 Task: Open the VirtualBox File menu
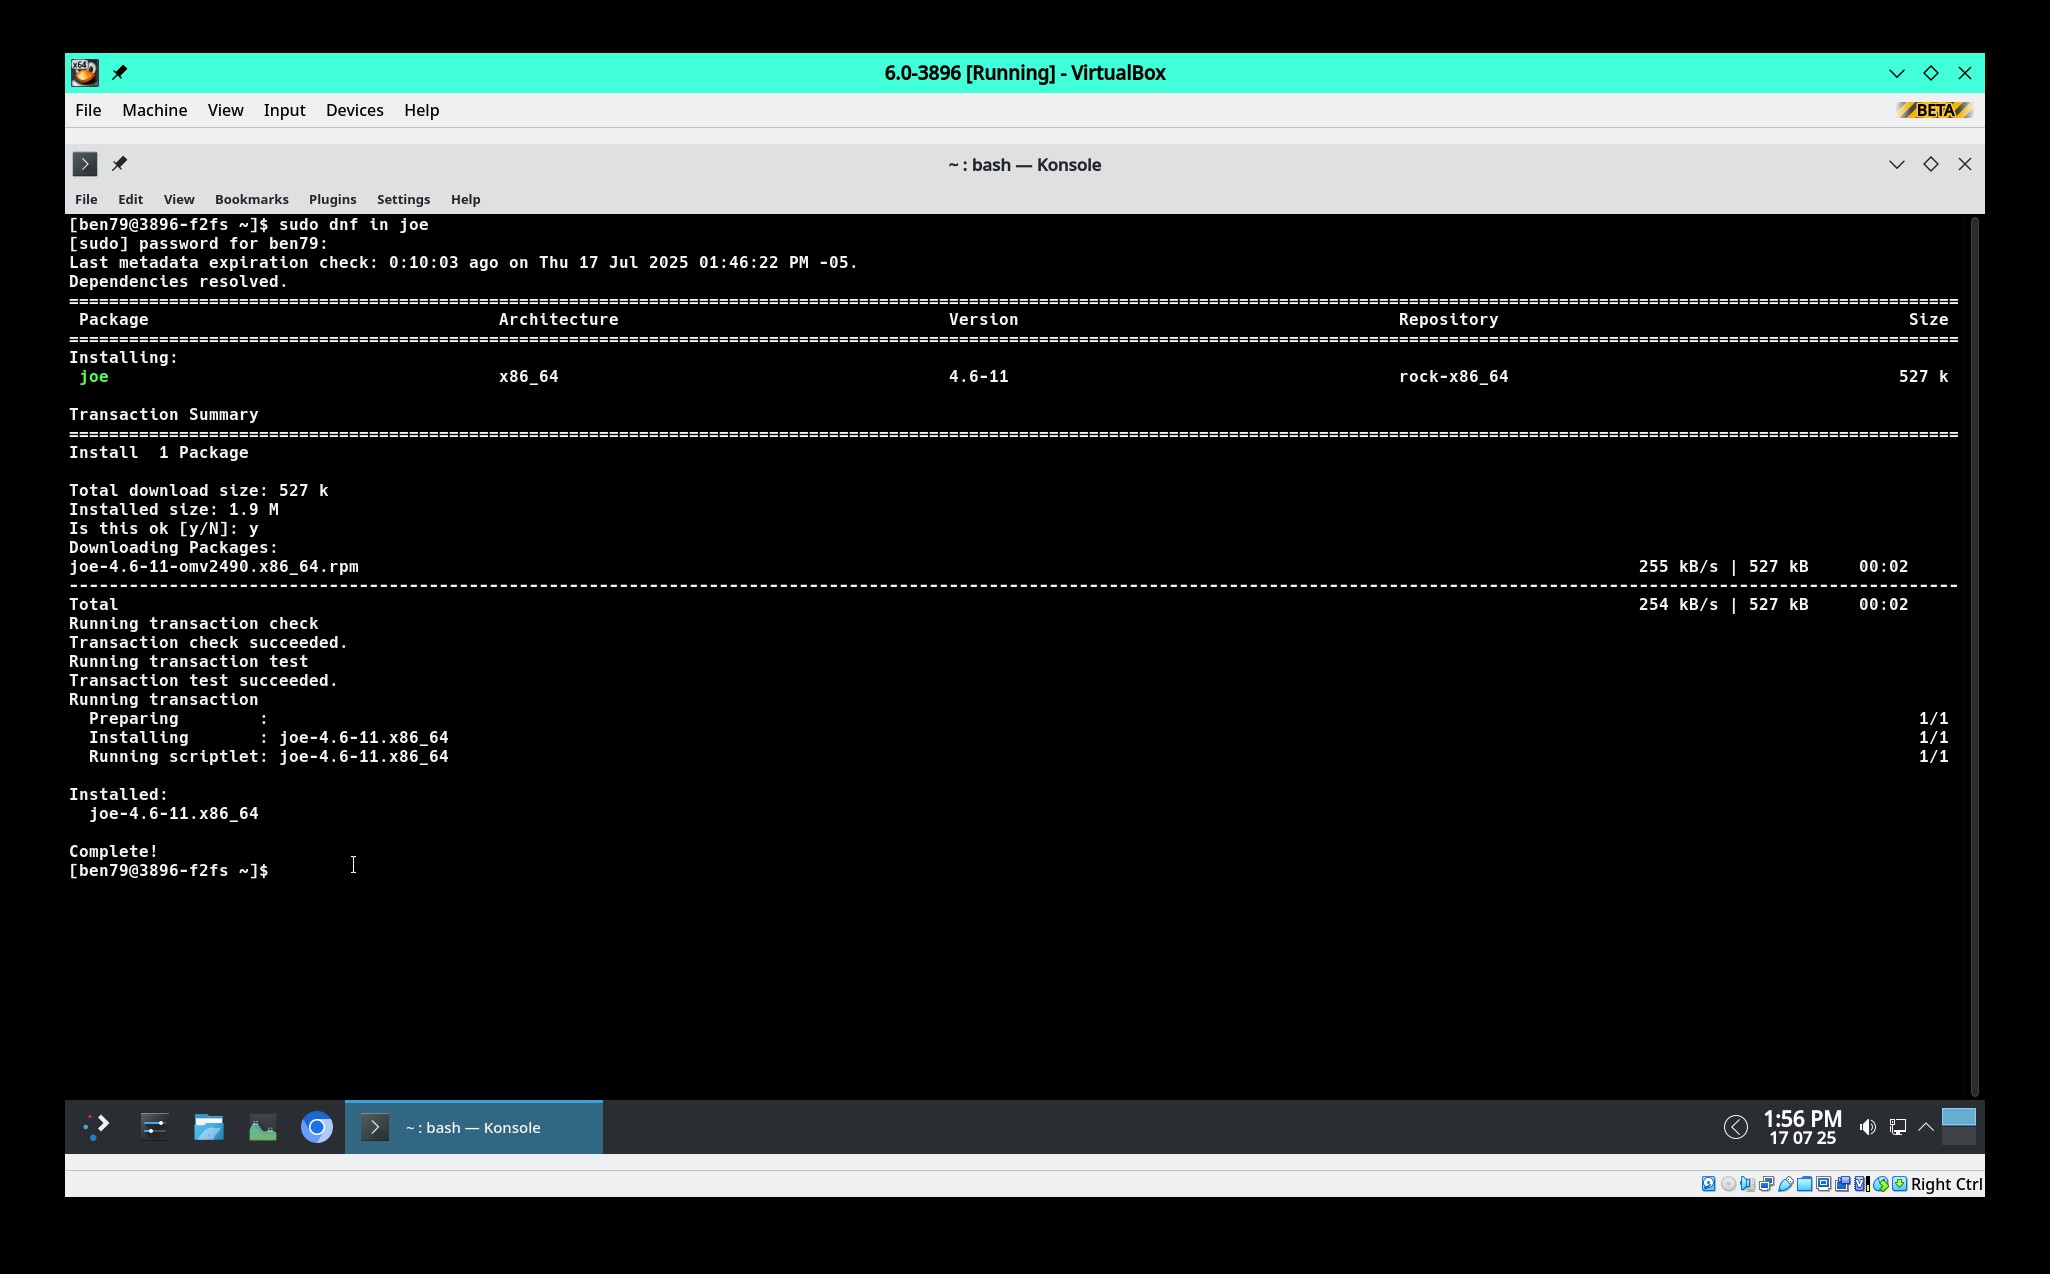coord(88,110)
